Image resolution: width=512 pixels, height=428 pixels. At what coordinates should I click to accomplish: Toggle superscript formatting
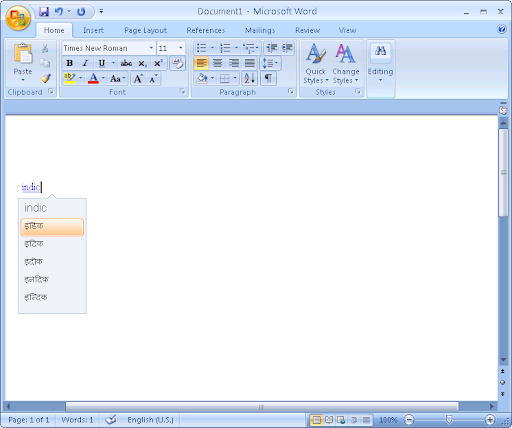tap(158, 63)
